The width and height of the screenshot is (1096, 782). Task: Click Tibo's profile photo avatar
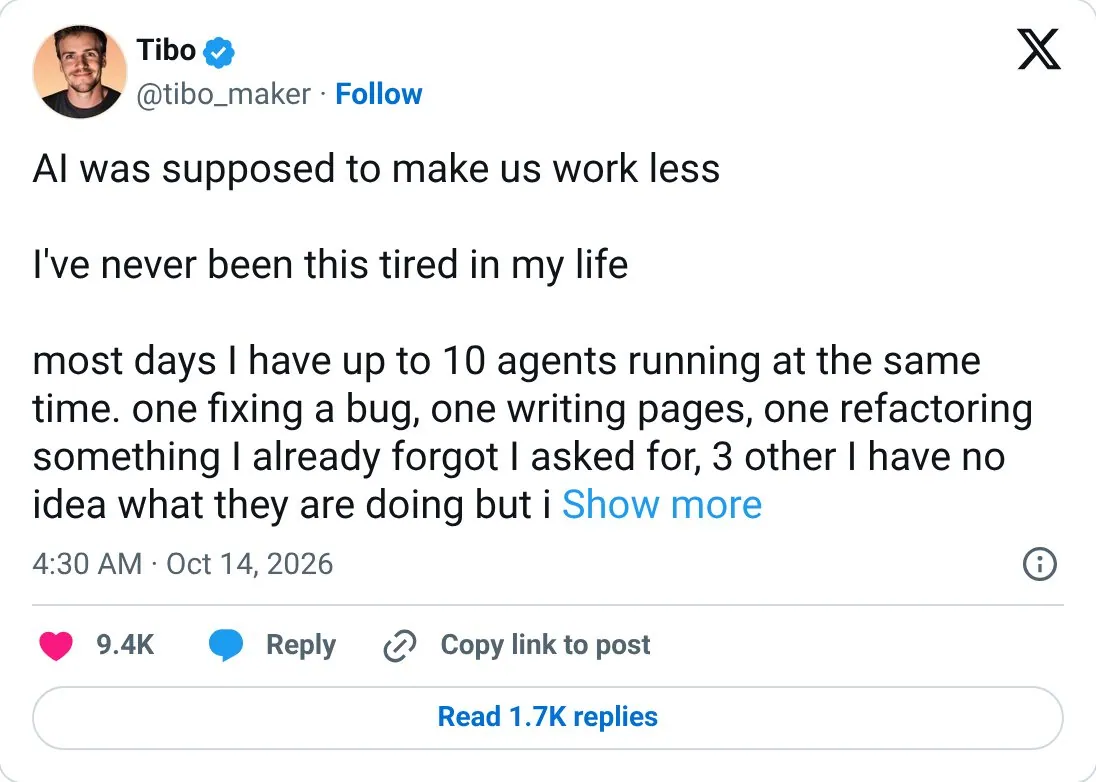[80, 71]
